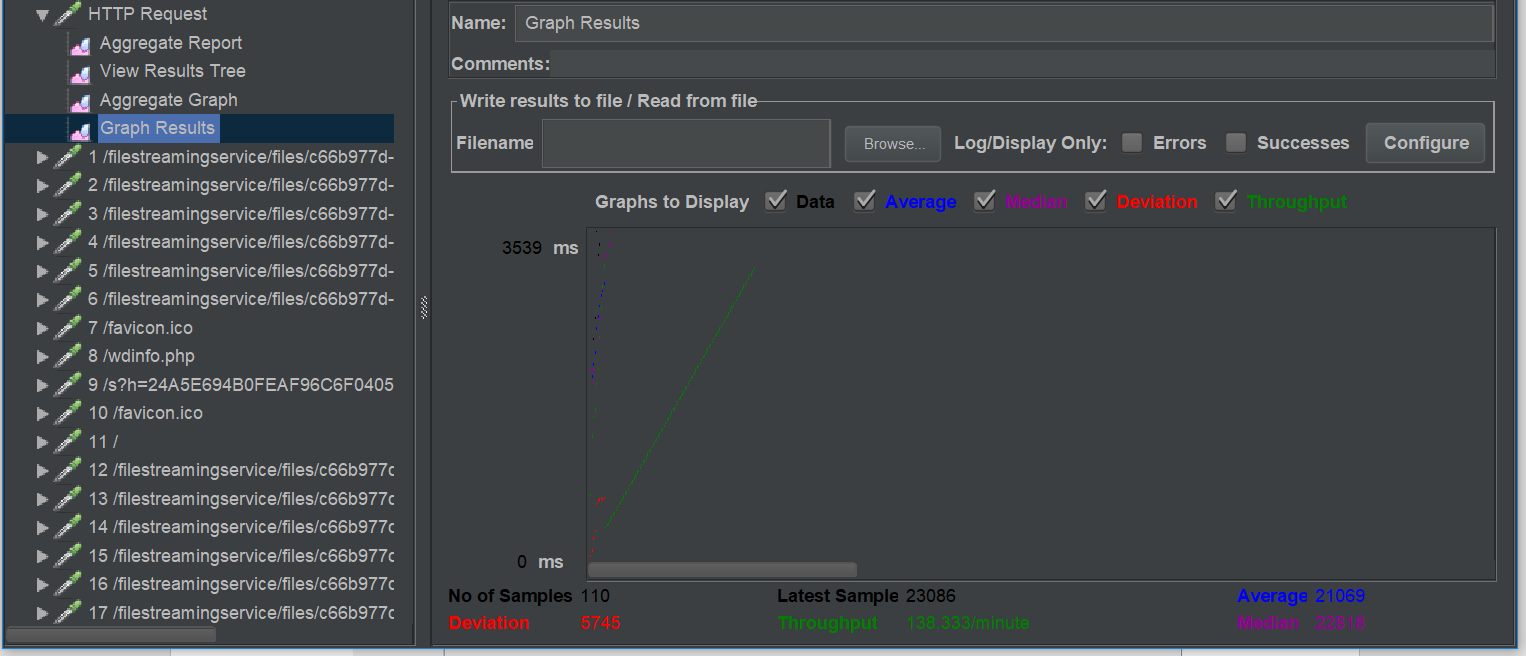1526x656 pixels.
Task: Uncheck the Median graph checkbox
Action: coord(985,201)
